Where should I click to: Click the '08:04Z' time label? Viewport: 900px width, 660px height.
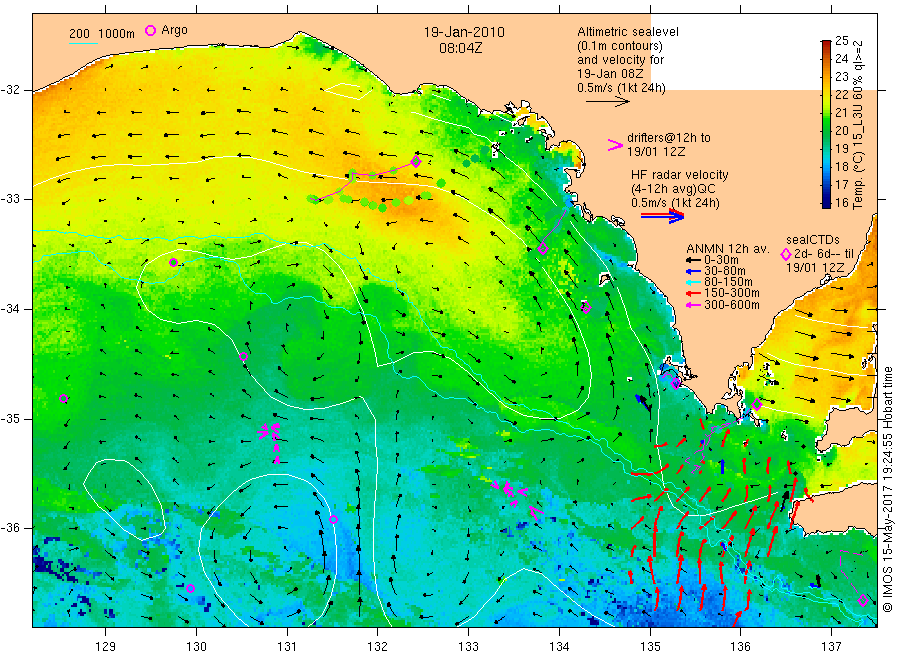pos(460,48)
